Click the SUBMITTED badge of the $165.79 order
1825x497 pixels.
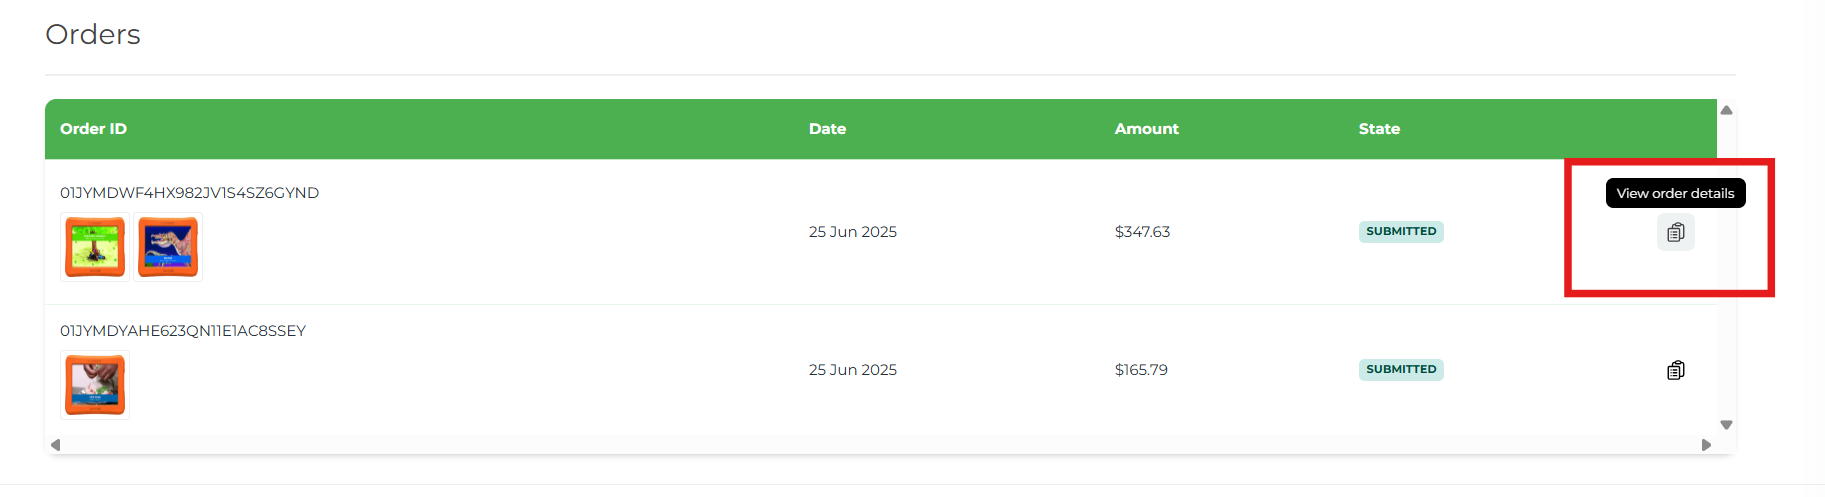(1401, 369)
